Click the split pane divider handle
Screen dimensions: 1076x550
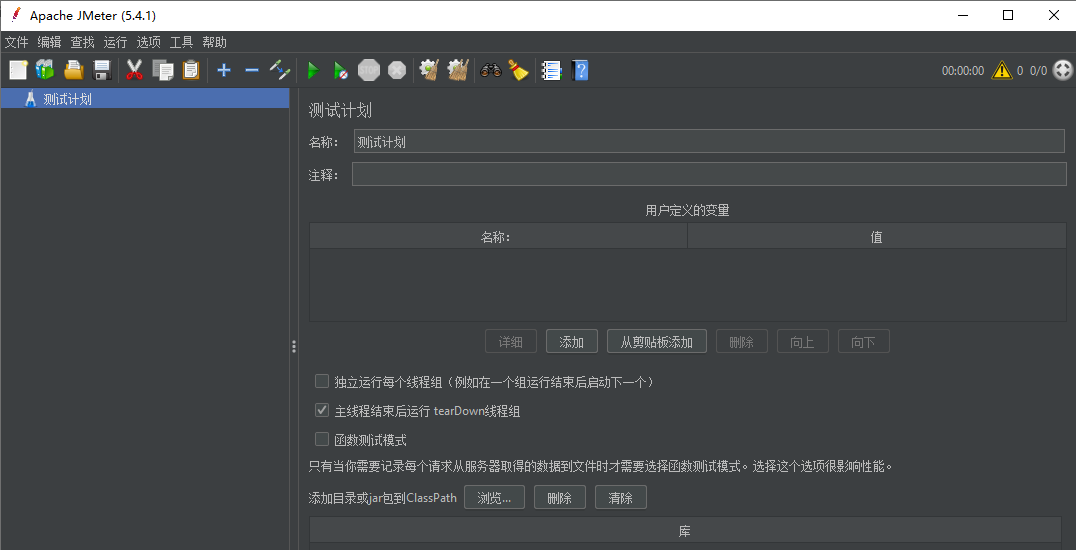click(294, 347)
